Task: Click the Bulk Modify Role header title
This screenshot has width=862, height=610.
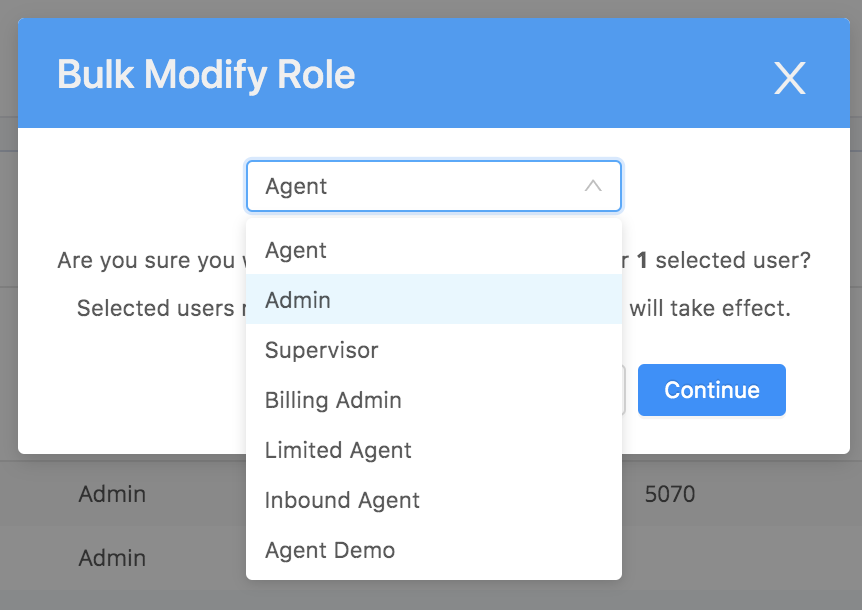Action: (x=206, y=73)
